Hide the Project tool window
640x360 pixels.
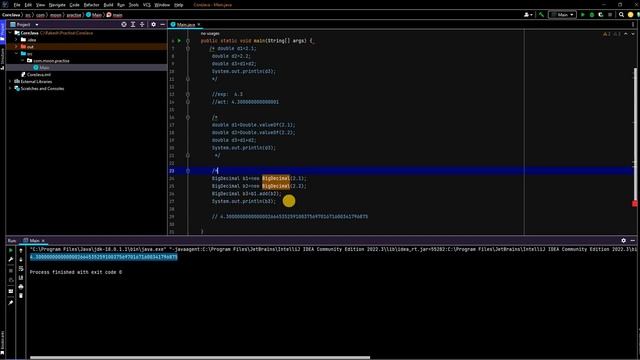click(x=162, y=24)
